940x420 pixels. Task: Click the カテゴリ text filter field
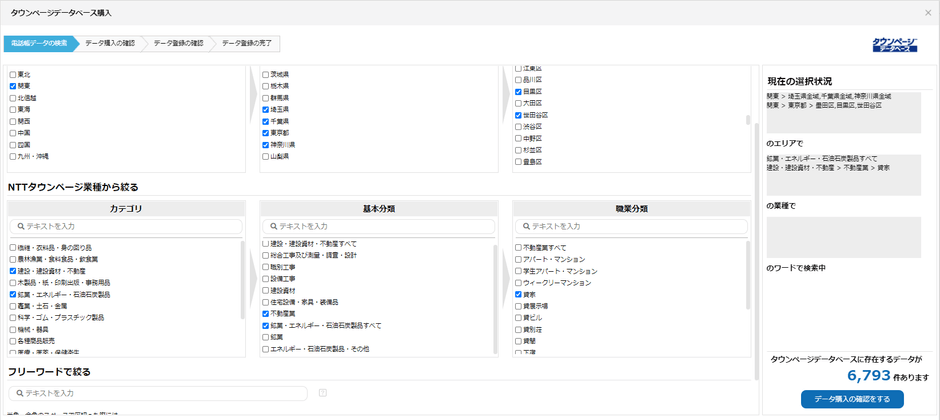click(x=130, y=227)
